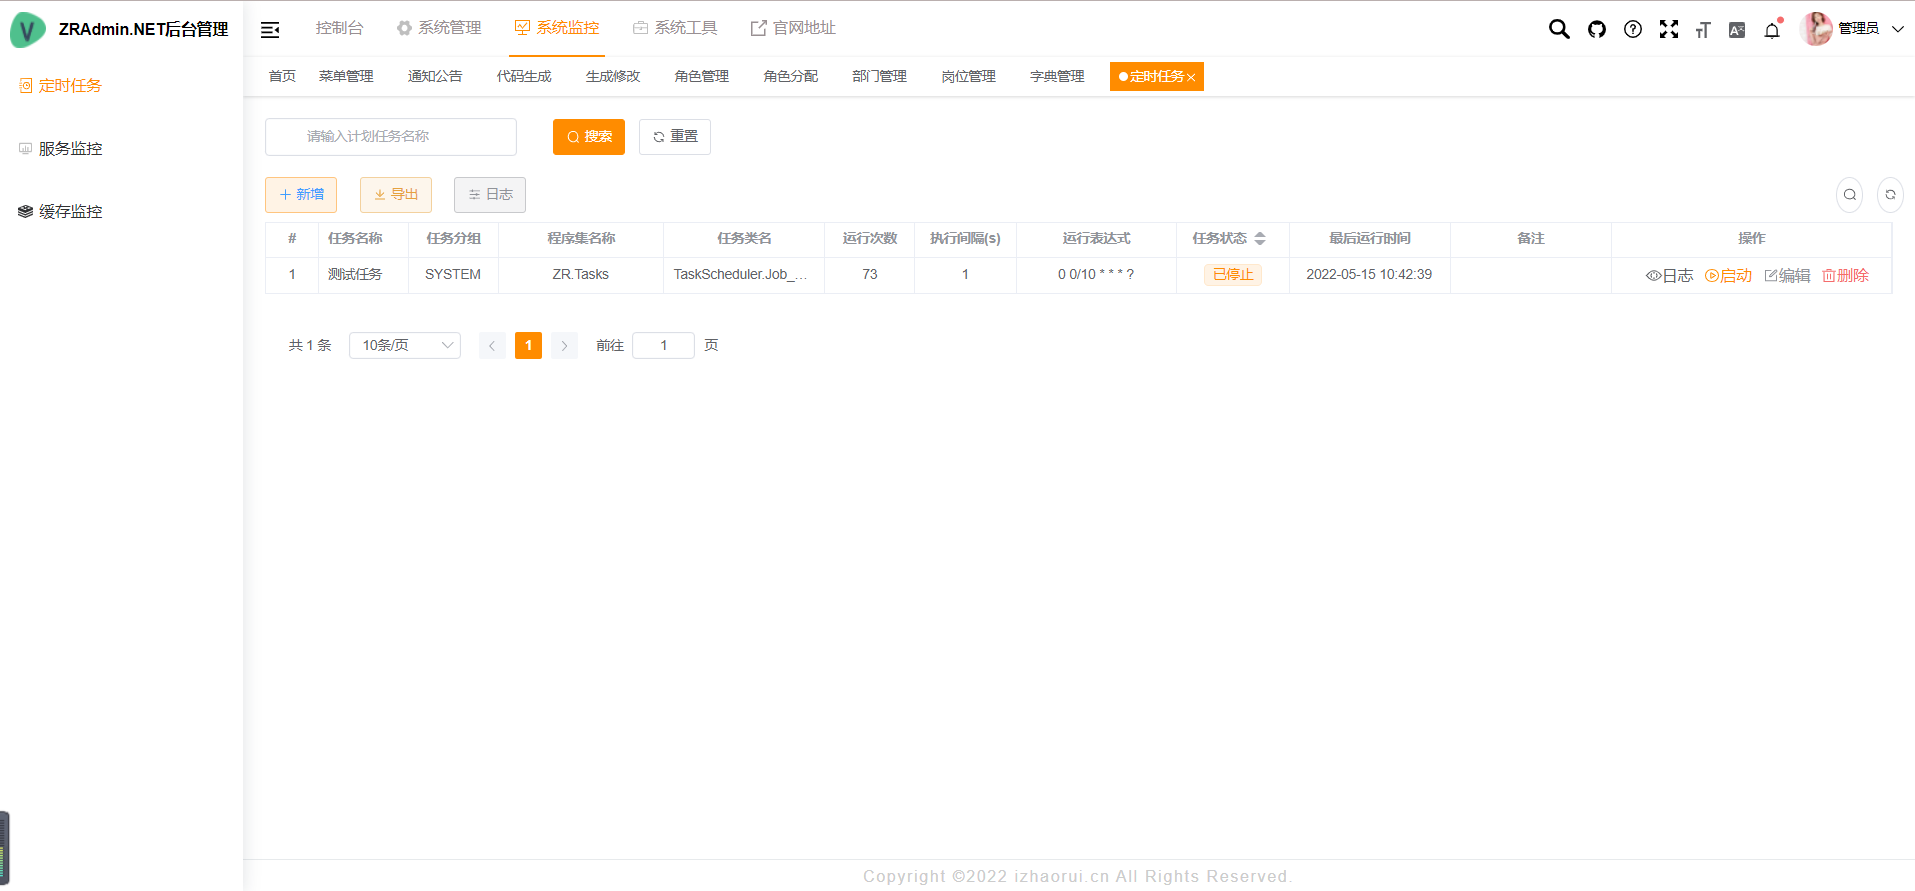
Task: Click the 新增 button to add task
Action: [x=301, y=195]
